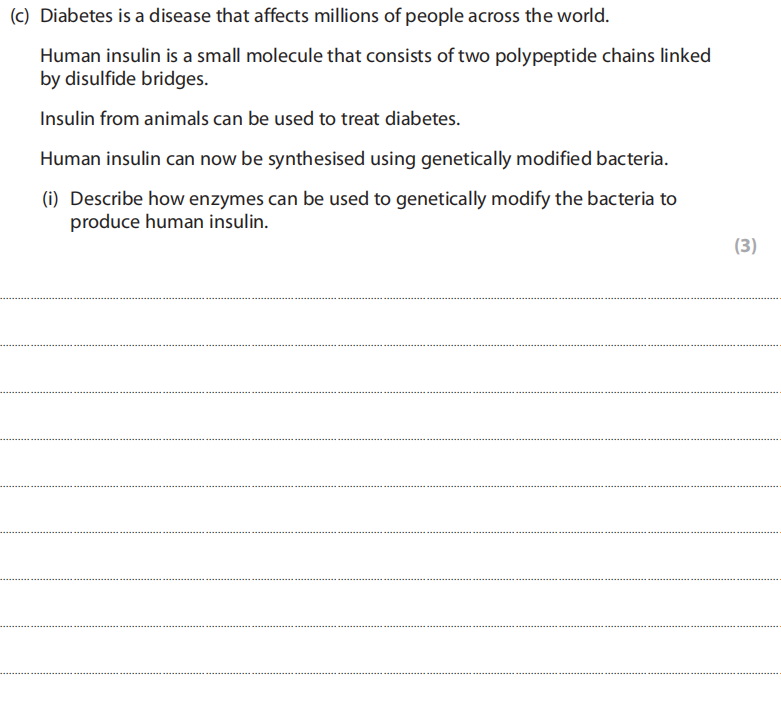Click the first dotted answer line
The width and height of the screenshot is (781, 711).
point(390,298)
